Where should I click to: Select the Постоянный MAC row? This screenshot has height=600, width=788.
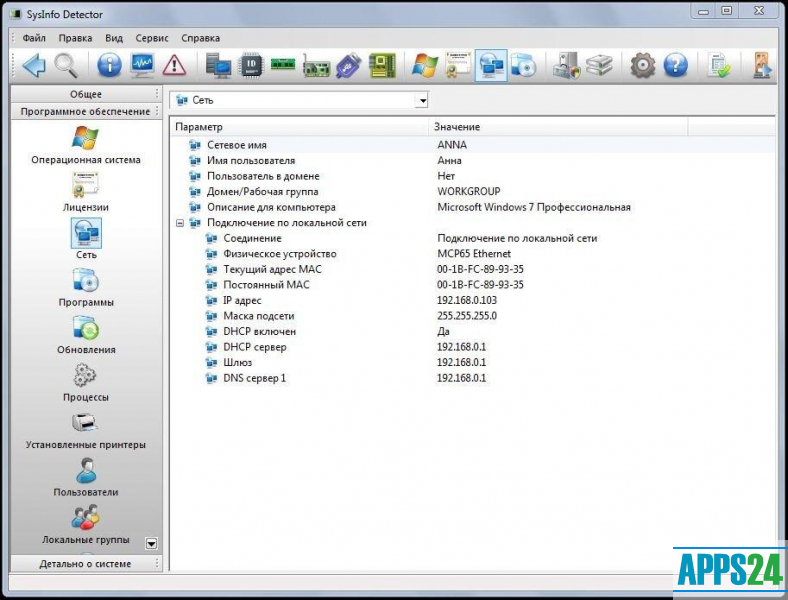pos(472,285)
